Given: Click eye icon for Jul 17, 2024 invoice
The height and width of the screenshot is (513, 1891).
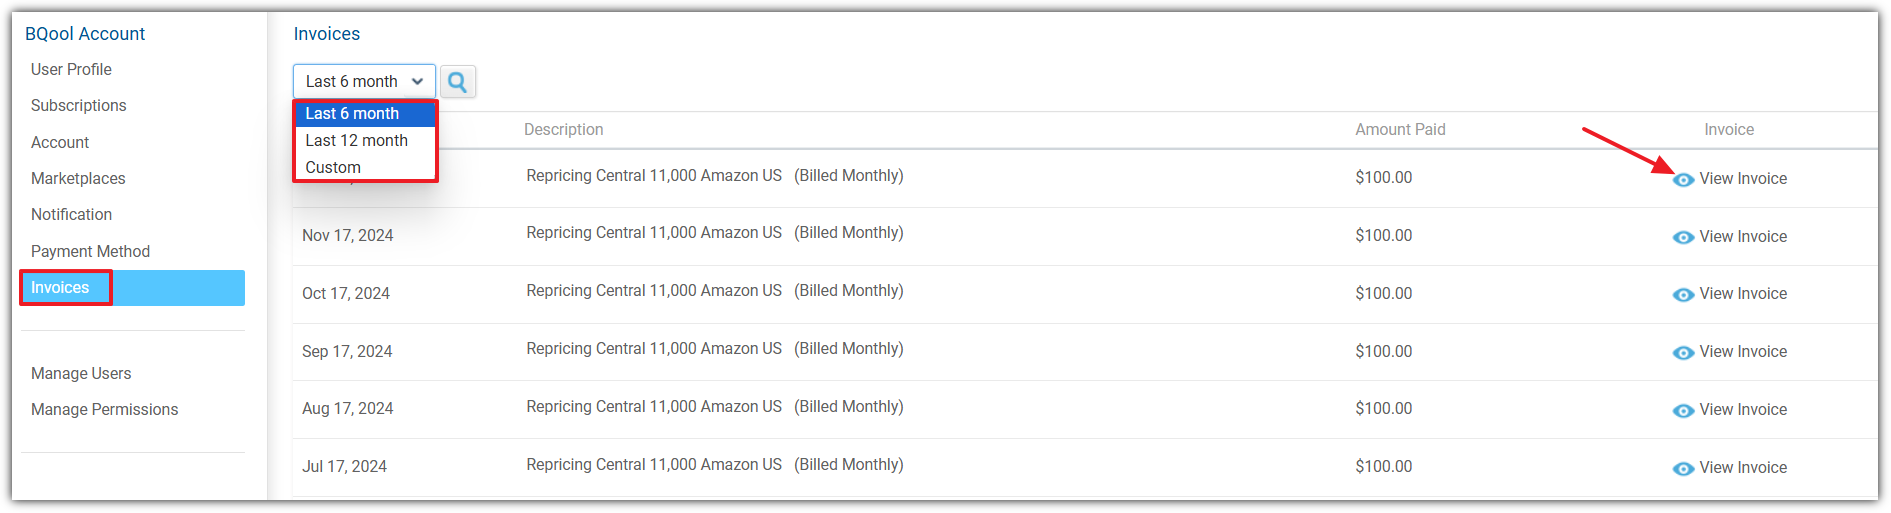Looking at the screenshot, I should pyautogui.click(x=1683, y=469).
